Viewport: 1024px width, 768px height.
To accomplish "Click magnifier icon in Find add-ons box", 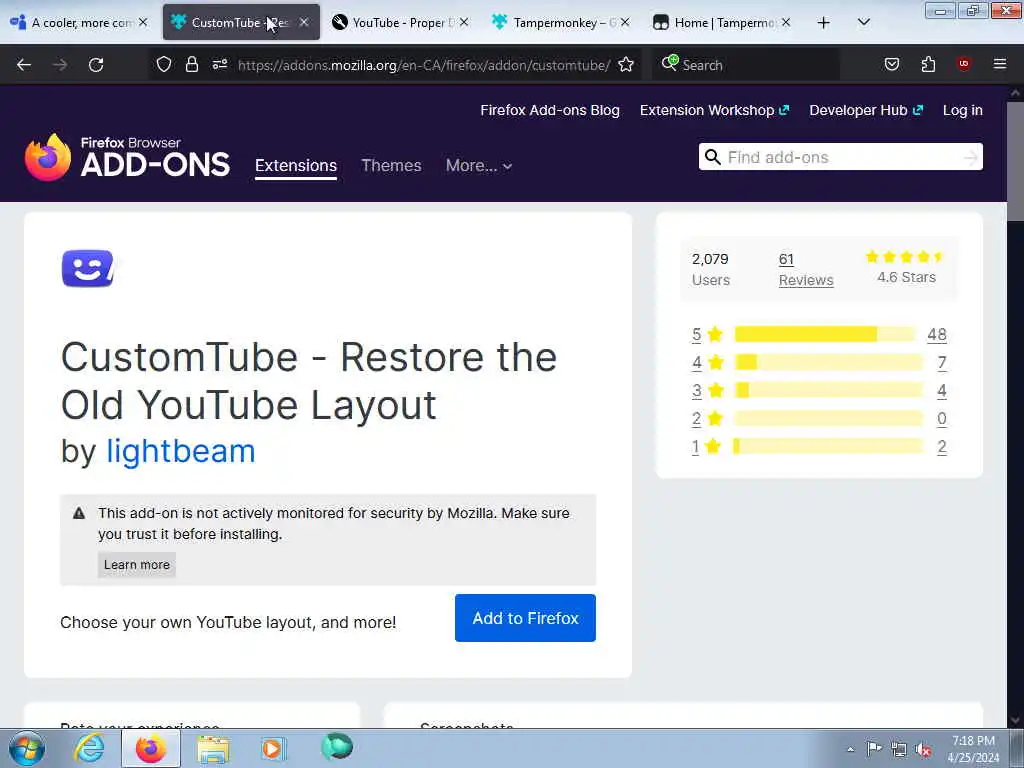I will (x=712, y=157).
